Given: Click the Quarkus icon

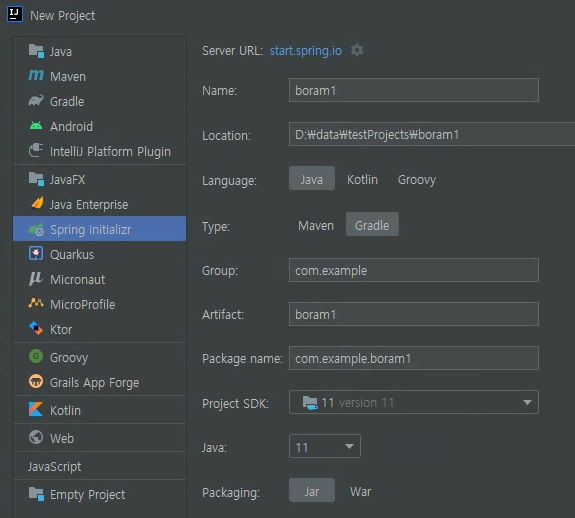Looking at the screenshot, I should [x=36, y=253].
